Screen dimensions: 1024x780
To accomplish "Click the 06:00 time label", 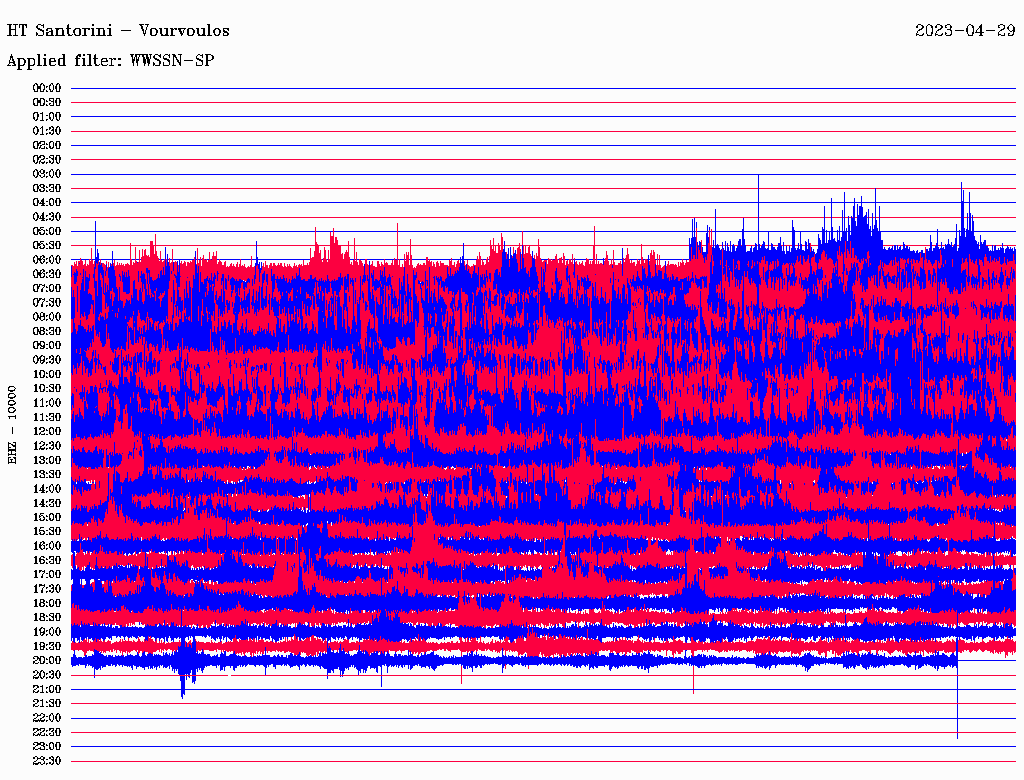I will 47,260.
